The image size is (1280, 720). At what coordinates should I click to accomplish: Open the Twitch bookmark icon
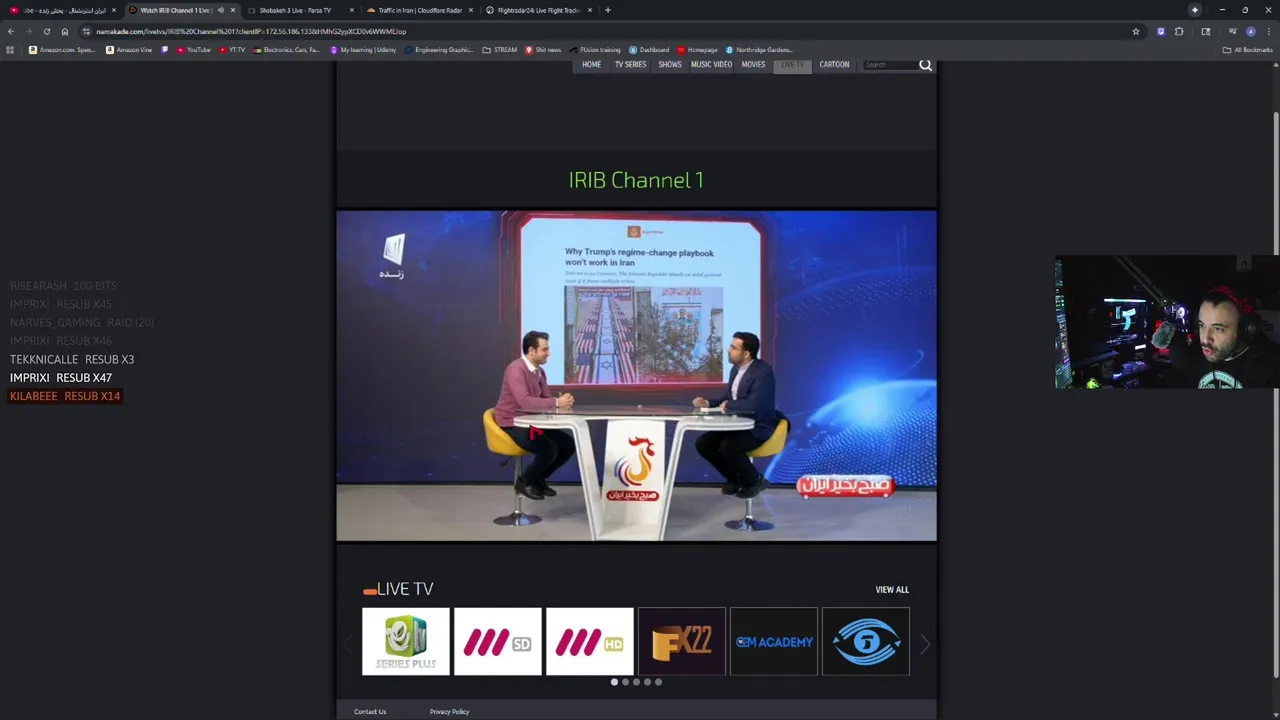[x=165, y=50]
